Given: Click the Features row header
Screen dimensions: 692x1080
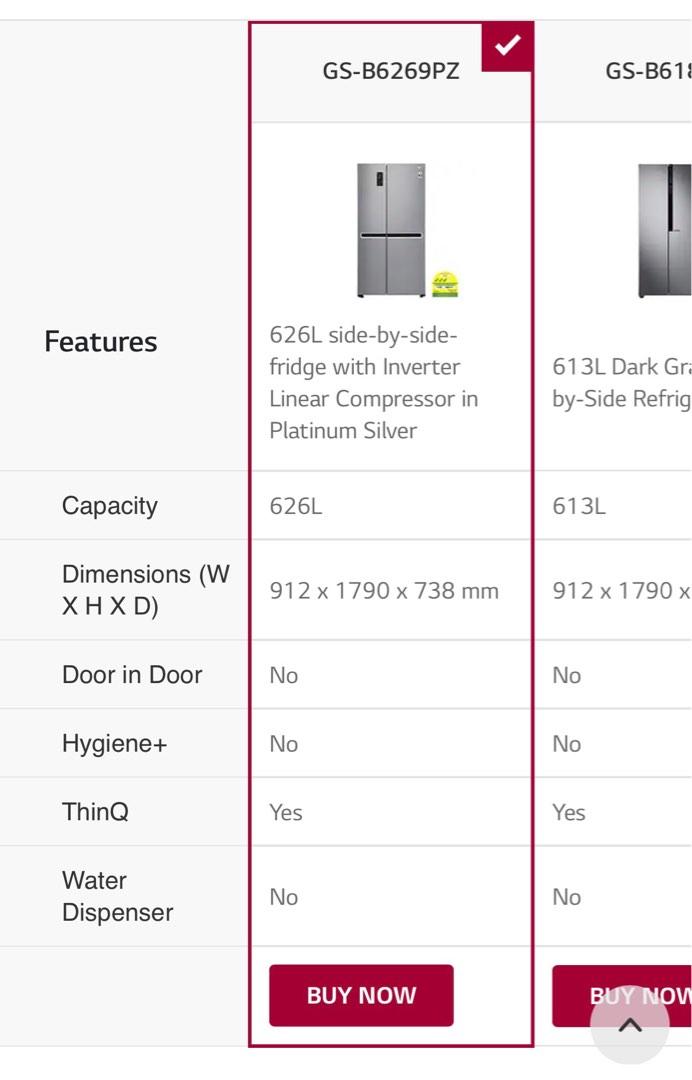Looking at the screenshot, I should (x=100, y=341).
